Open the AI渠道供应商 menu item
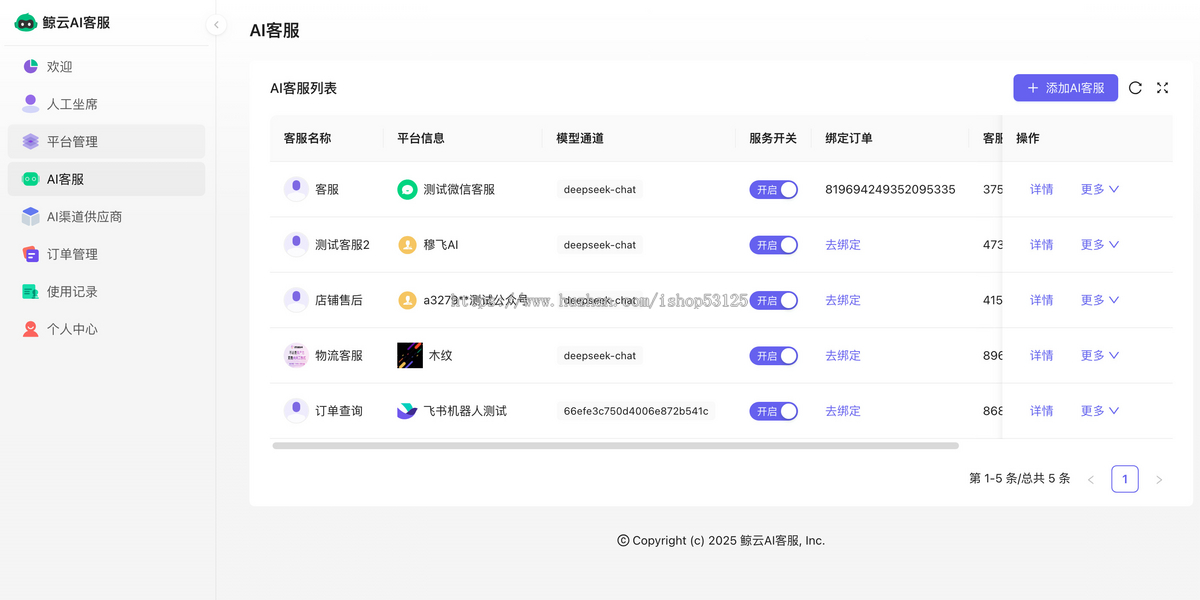The height and width of the screenshot is (600, 1200). tap(106, 216)
